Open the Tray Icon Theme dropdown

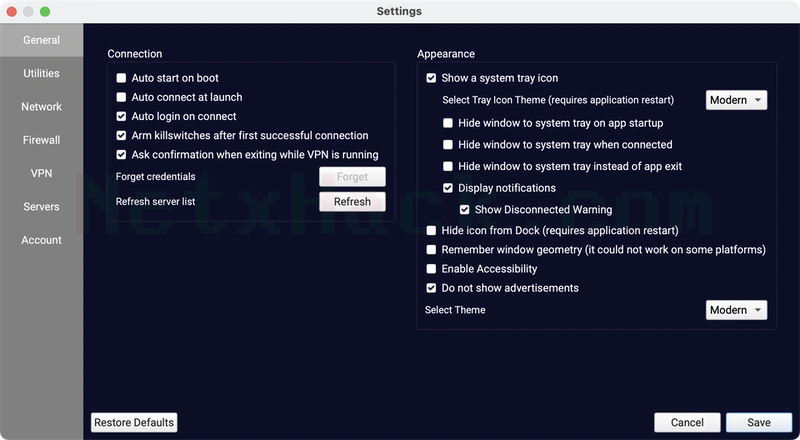point(736,100)
